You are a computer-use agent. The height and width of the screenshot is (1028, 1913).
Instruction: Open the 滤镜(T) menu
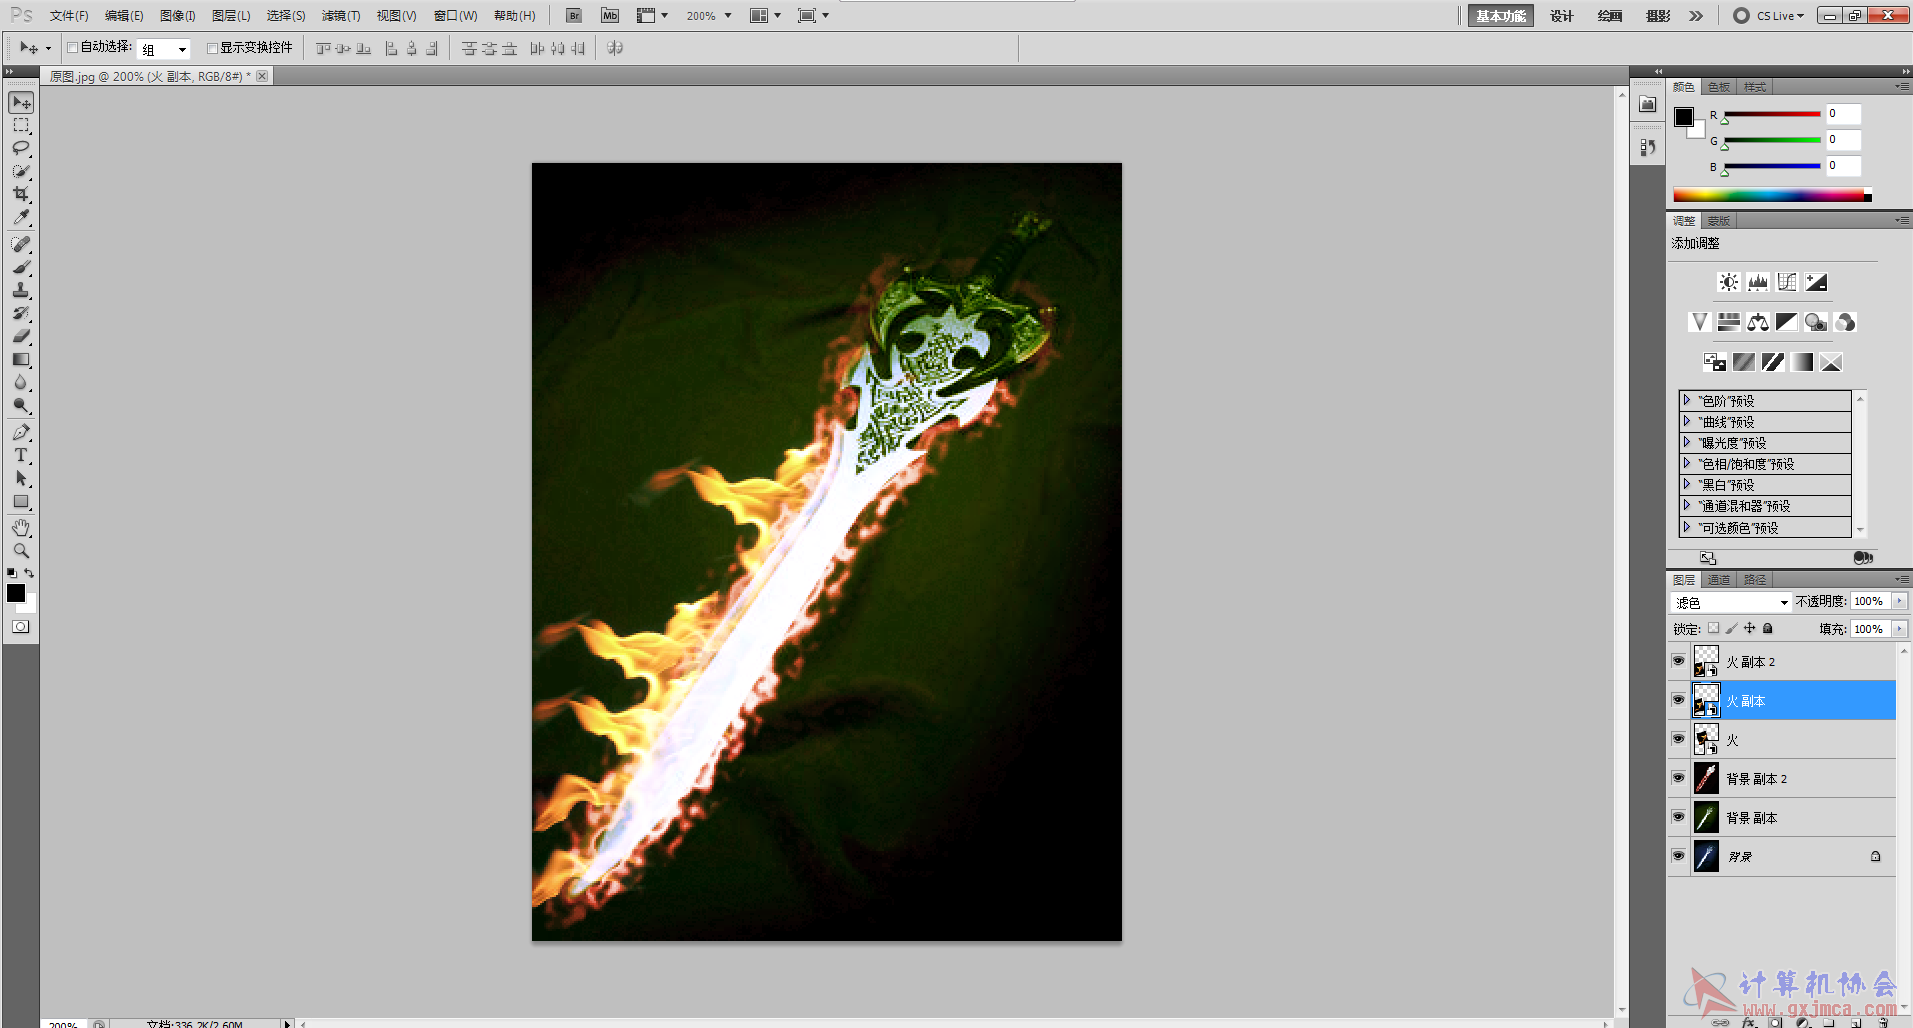[340, 16]
